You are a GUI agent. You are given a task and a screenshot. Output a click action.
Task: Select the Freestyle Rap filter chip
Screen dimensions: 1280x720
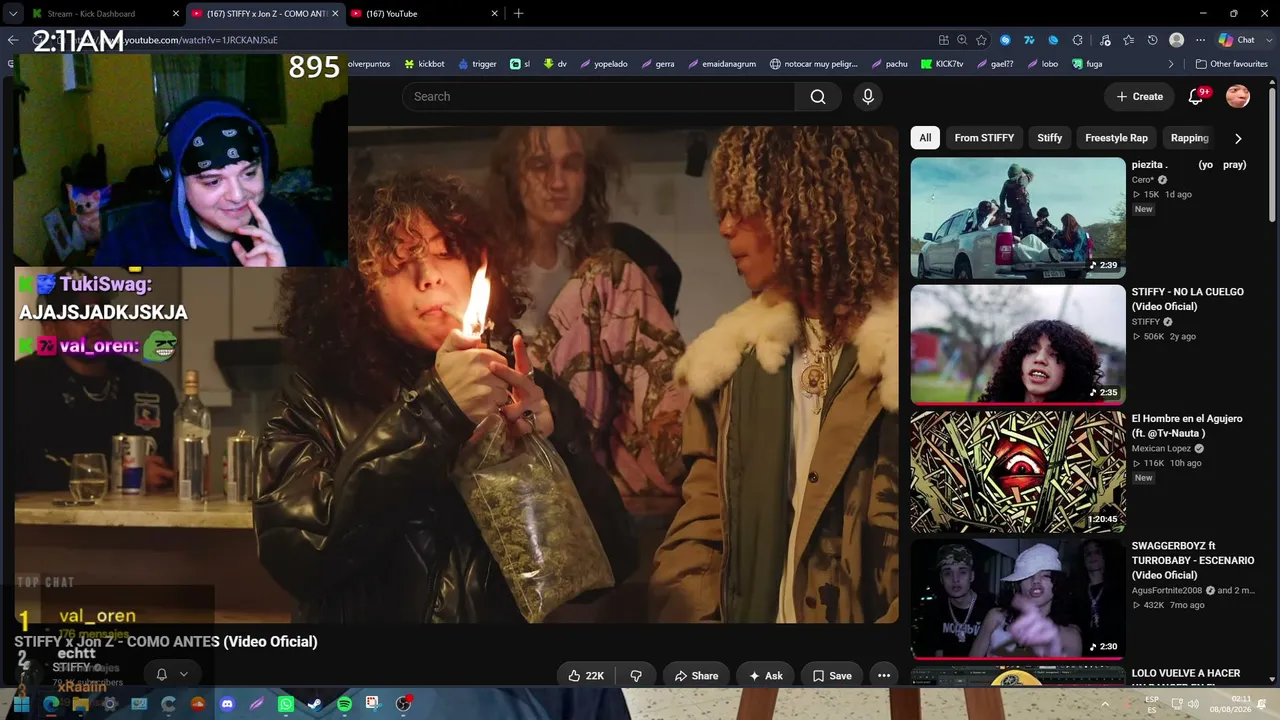pos(1116,138)
